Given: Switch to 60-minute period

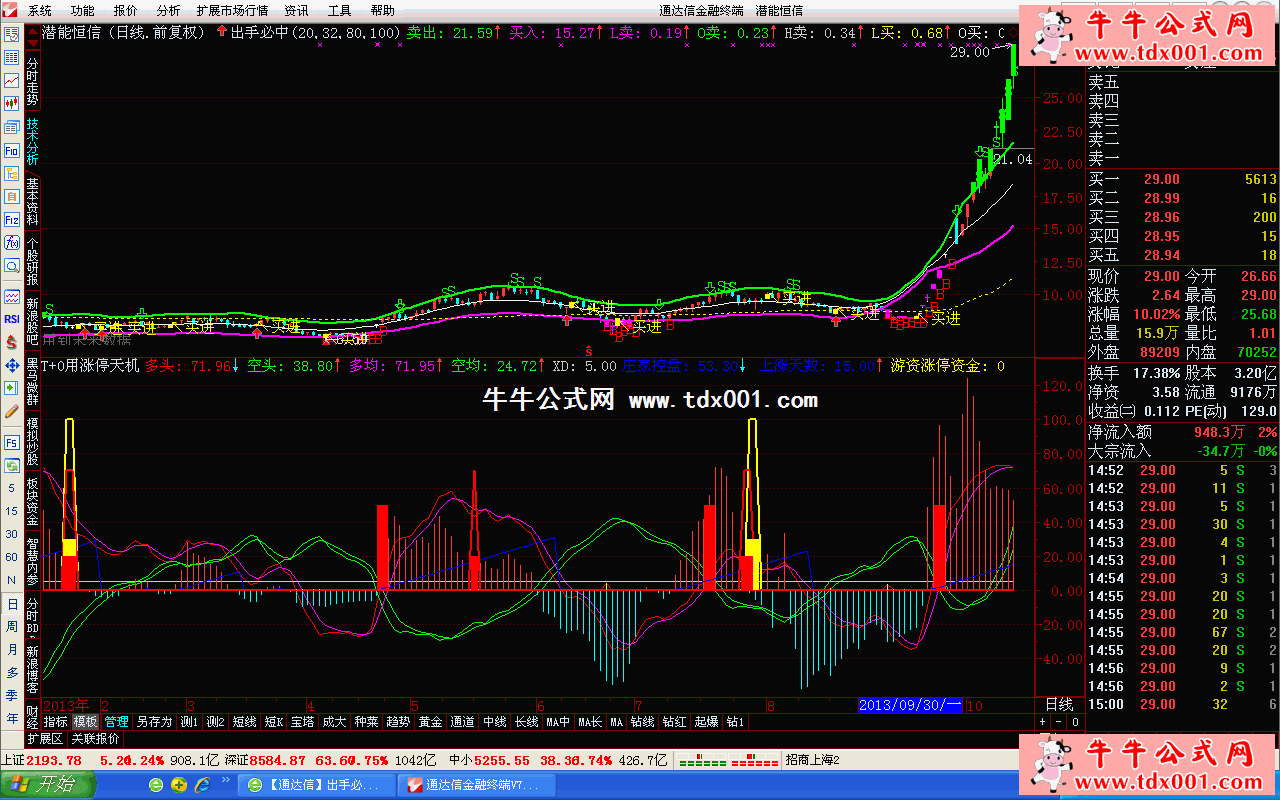Looking at the screenshot, I should (x=12, y=557).
